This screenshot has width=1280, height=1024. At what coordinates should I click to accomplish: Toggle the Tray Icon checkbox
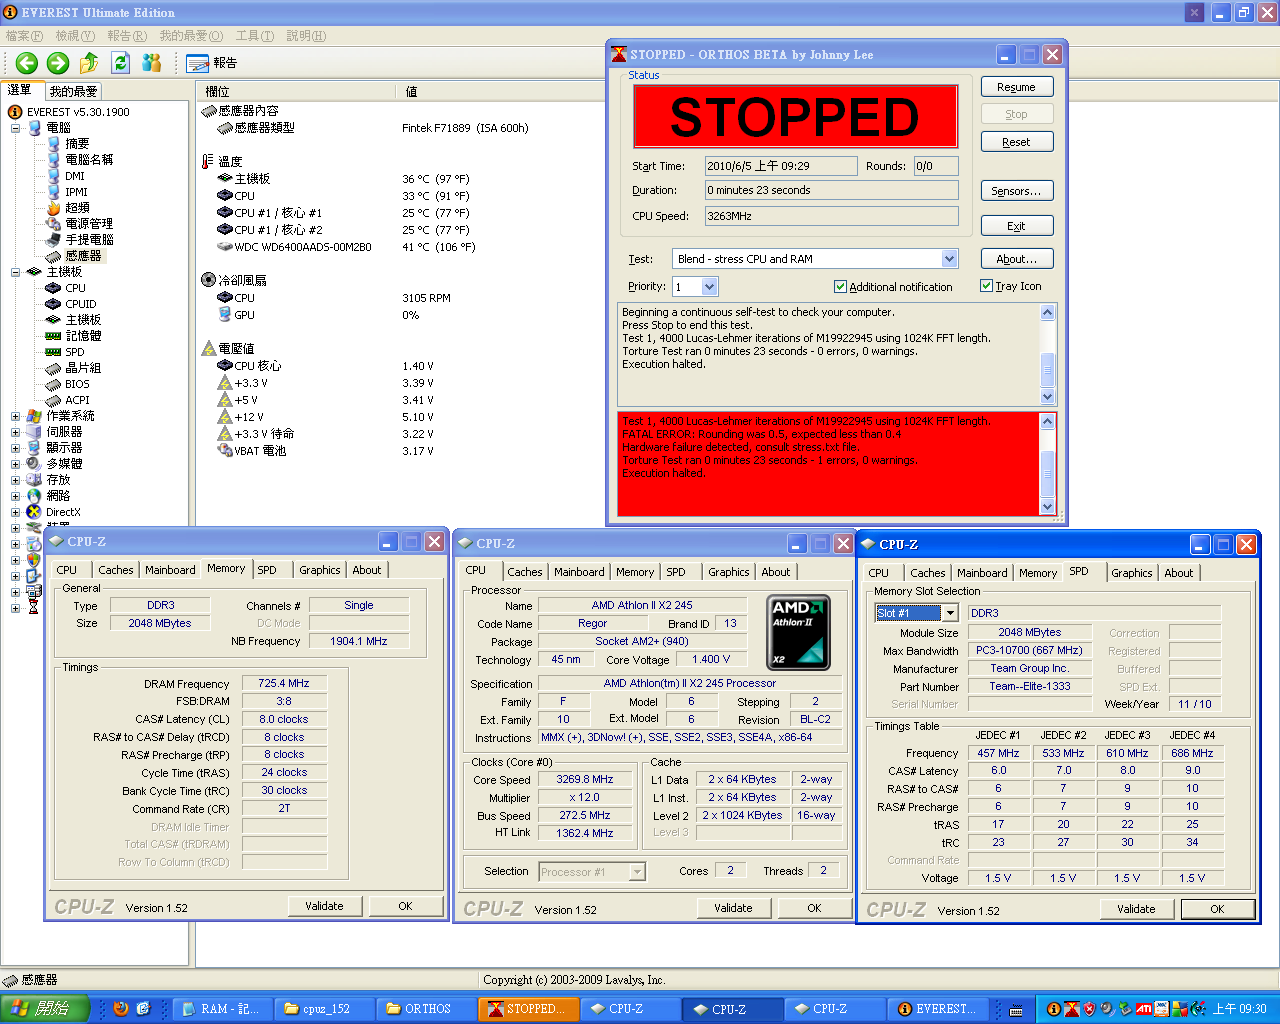[986, 286]
